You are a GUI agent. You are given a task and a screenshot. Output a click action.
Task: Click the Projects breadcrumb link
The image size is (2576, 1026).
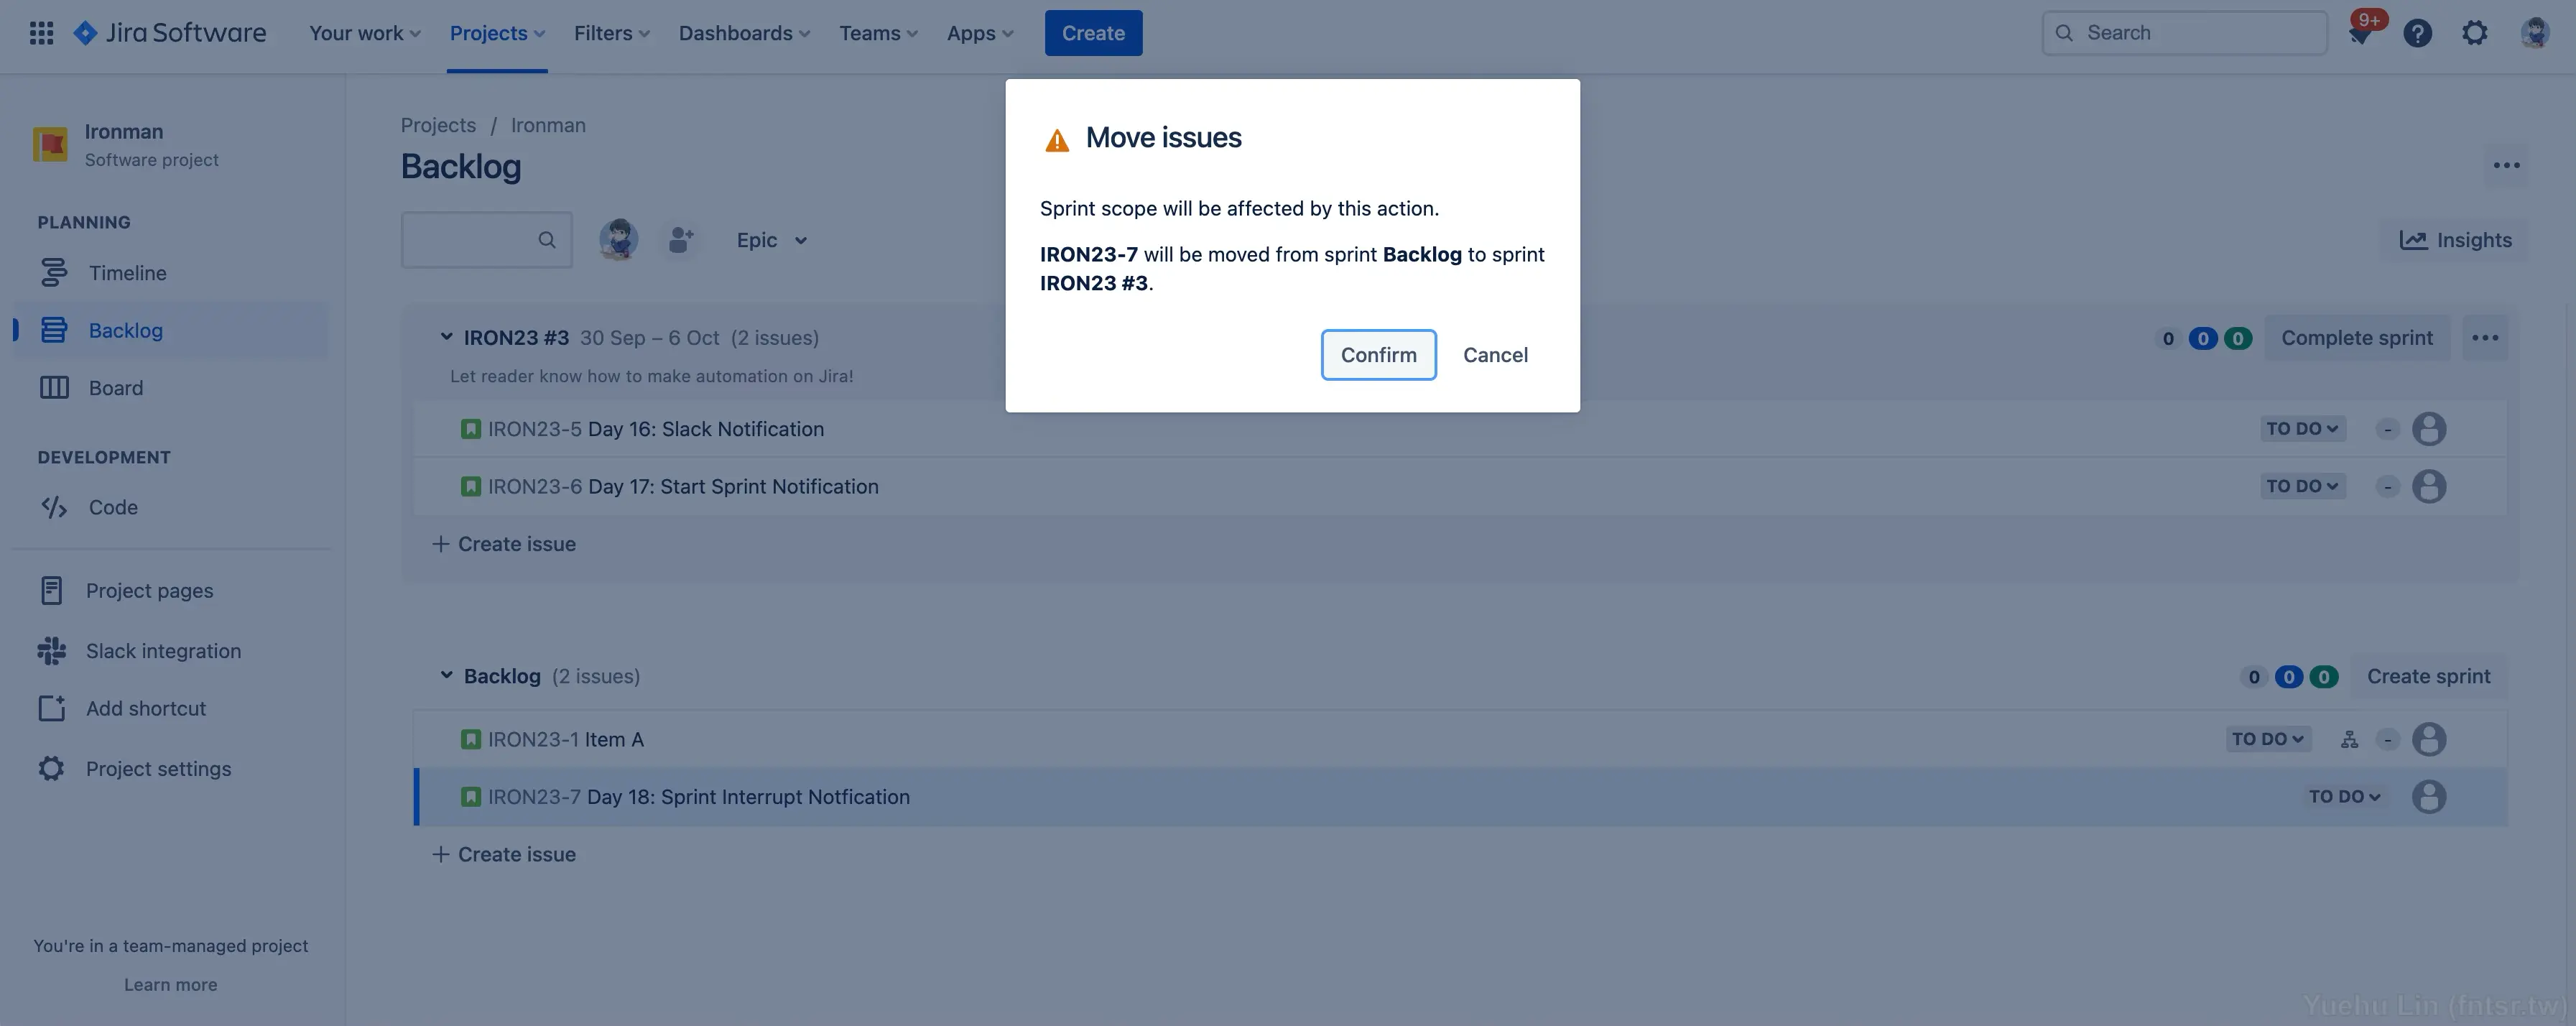[438, 125]
